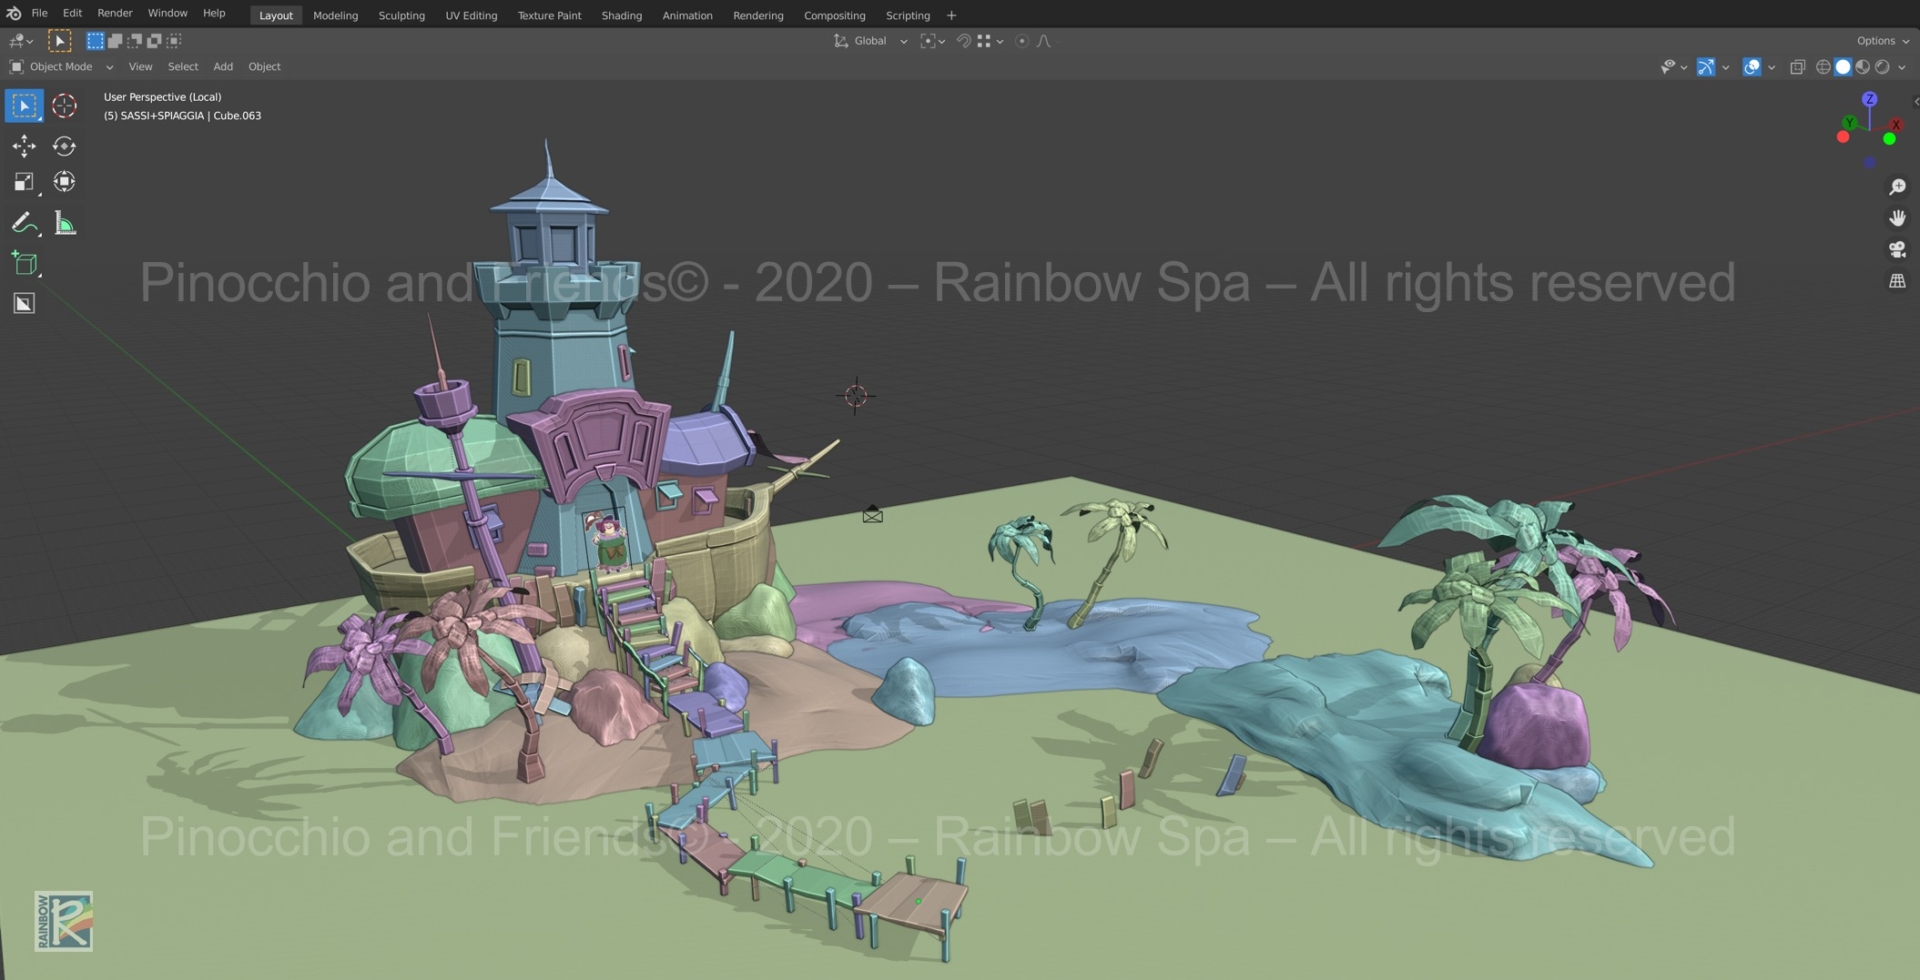Open the editor type dropdown

pyautogui.click(x=21, y=41)
